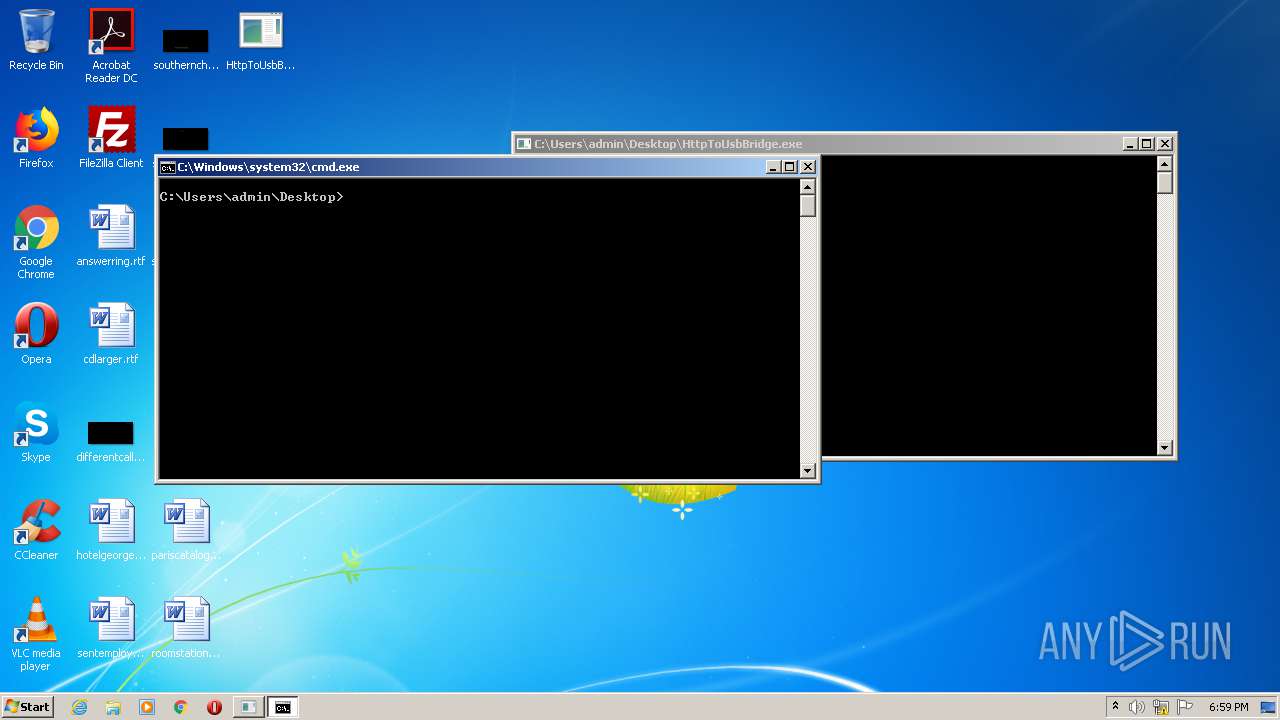Screen dimensions: 1280x720
Task: Click scroll down arrow in HttpToUsbBridge window
Action: tap(1165, 448)
